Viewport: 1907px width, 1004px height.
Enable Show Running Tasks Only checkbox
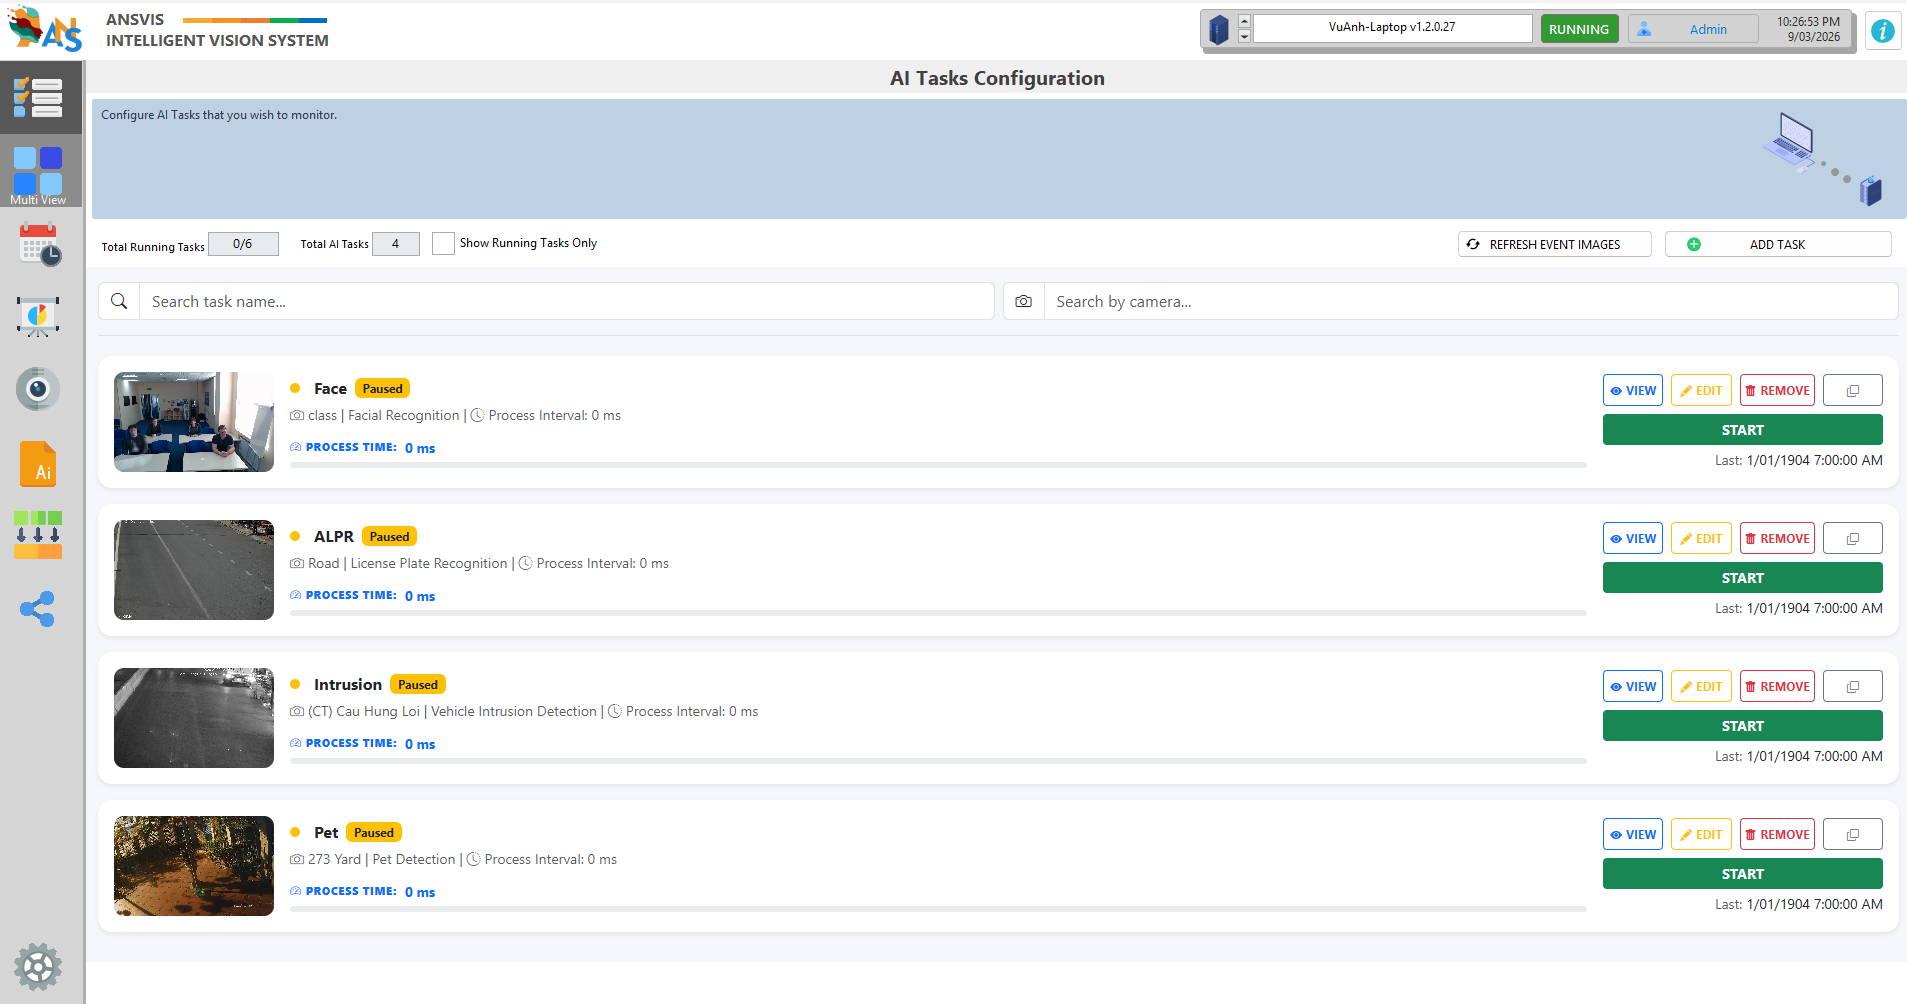(x=443, y=244)
